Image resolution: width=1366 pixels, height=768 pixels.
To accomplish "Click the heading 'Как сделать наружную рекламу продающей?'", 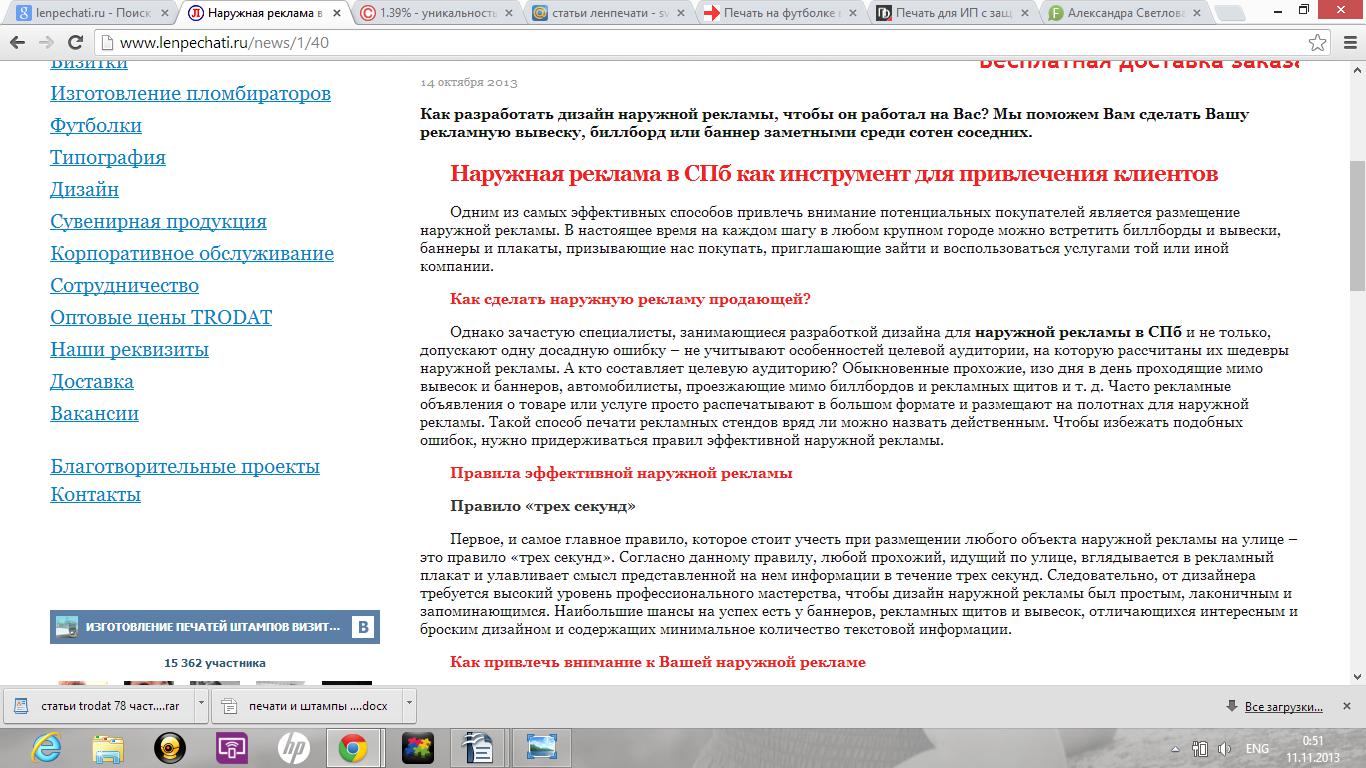I will [630, 300].
